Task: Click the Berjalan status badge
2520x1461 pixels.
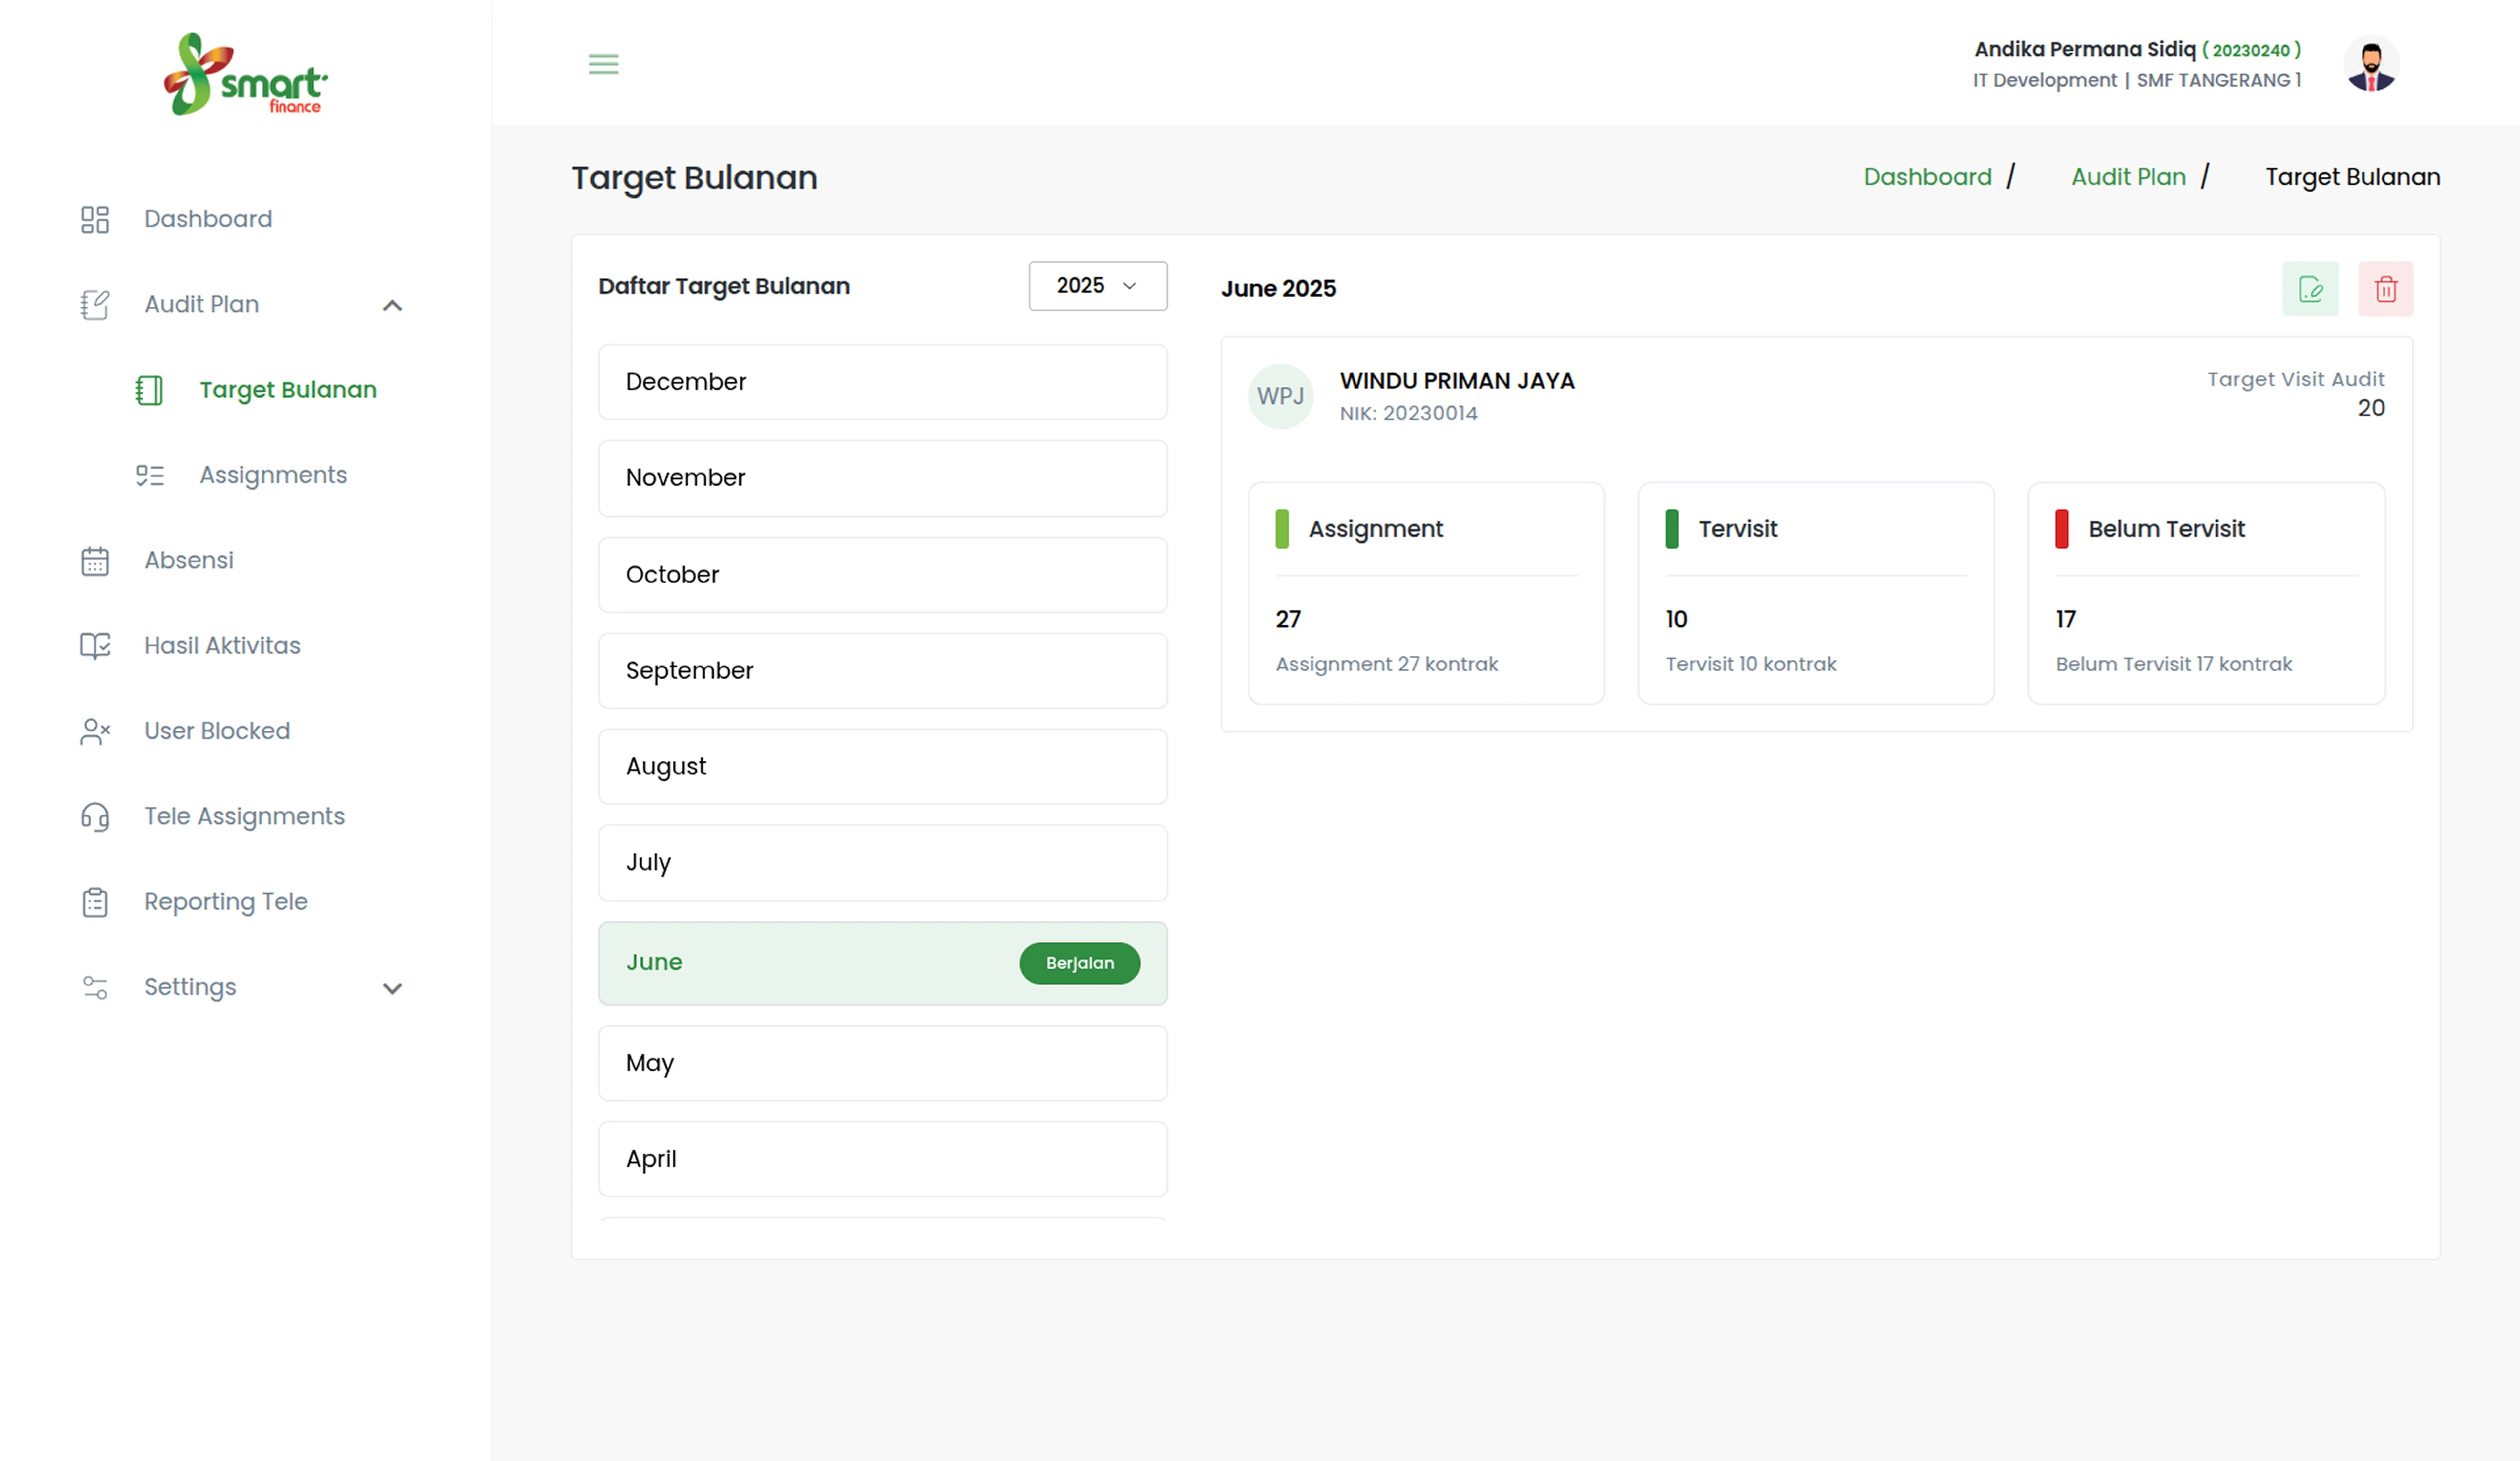Action: (x=1080, y=963)
